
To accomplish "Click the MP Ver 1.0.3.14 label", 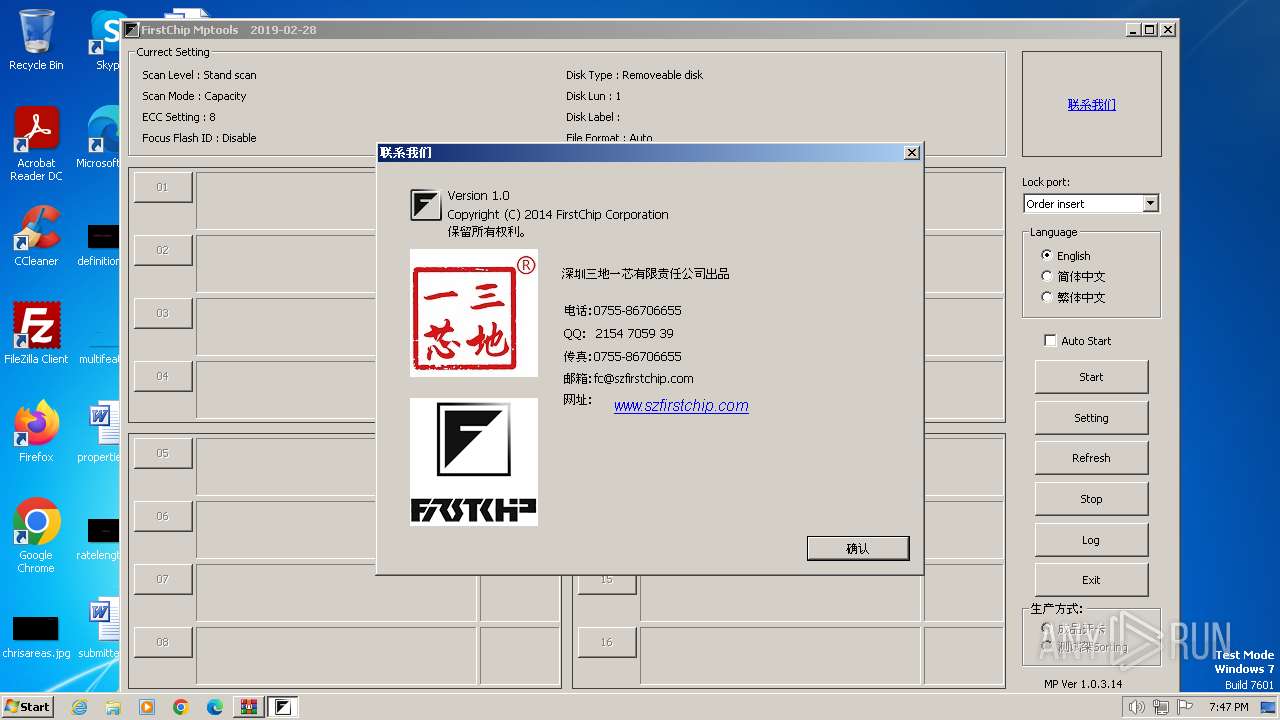I will (1083, 684).
